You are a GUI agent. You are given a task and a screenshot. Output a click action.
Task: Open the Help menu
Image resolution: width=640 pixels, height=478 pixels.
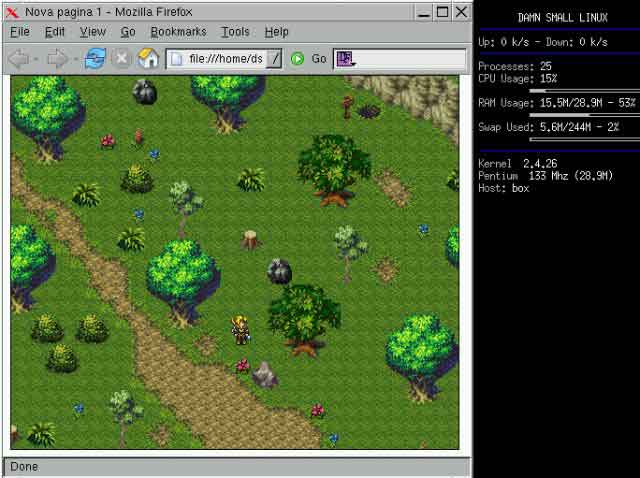pos(276,32)
